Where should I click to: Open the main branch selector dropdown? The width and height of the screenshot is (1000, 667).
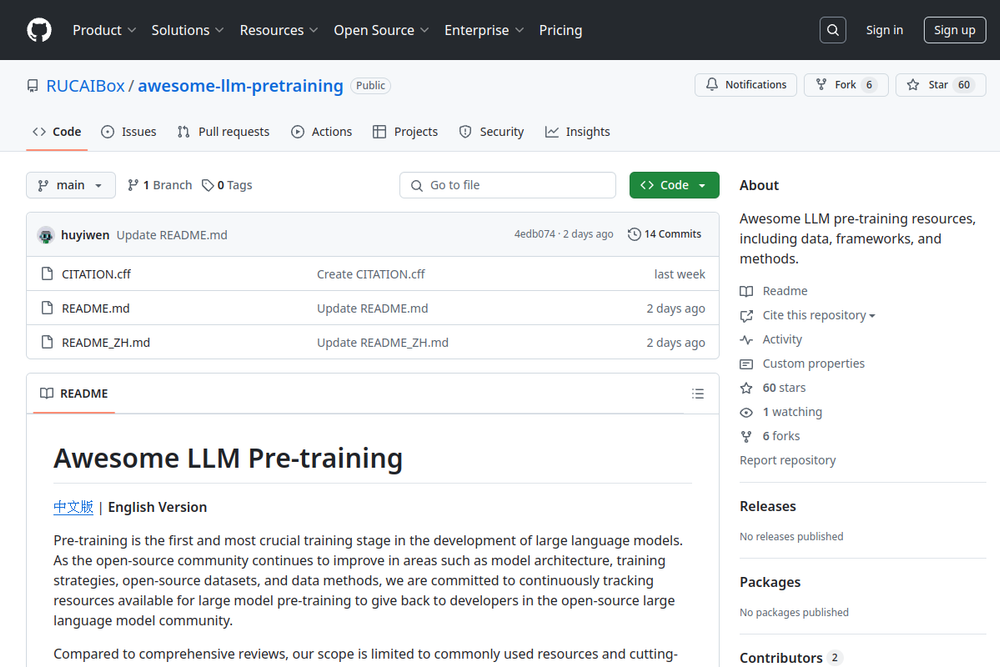pos(71,185)
